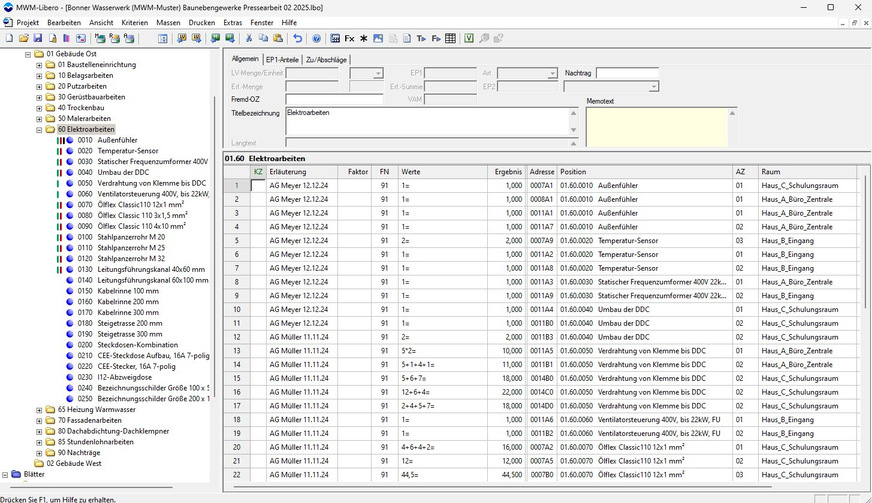Viewport: 872px width, 503px height.
Task: Open the Massen menu
Action: [170, 21]
